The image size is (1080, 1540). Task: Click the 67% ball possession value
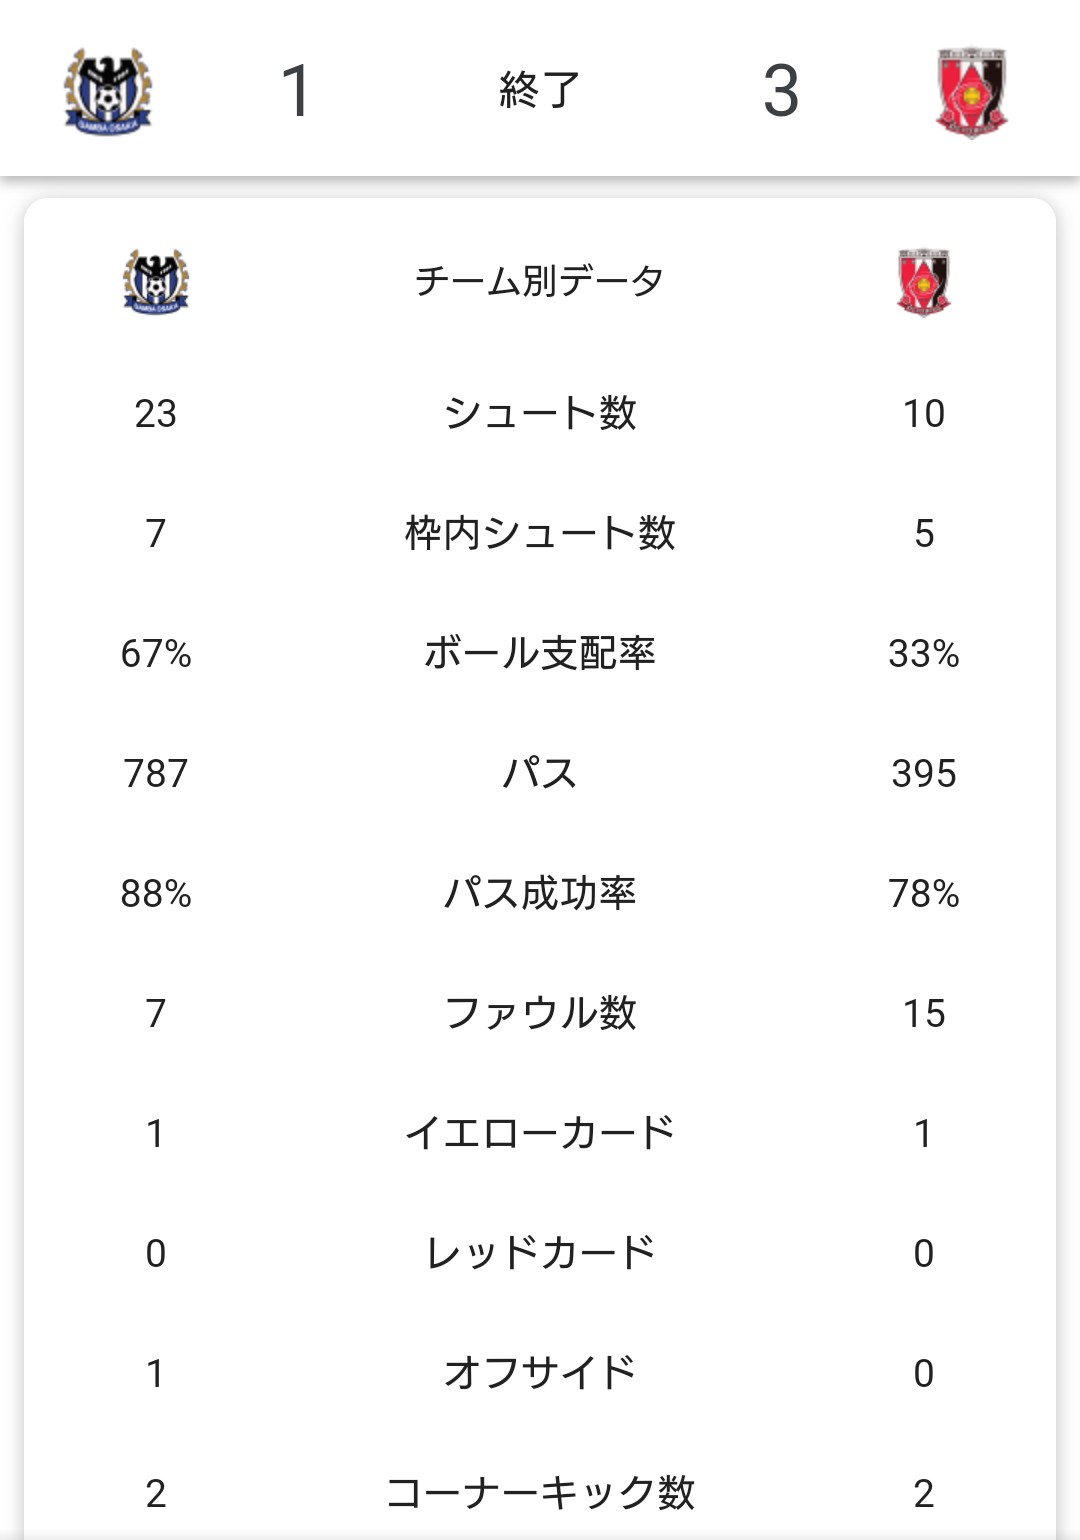[x=156, y=653]
